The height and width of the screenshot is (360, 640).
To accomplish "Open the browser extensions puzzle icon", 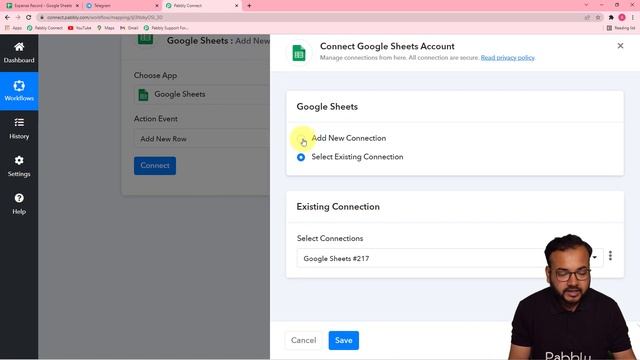I will pyautogui.click(x=611, y=17).
